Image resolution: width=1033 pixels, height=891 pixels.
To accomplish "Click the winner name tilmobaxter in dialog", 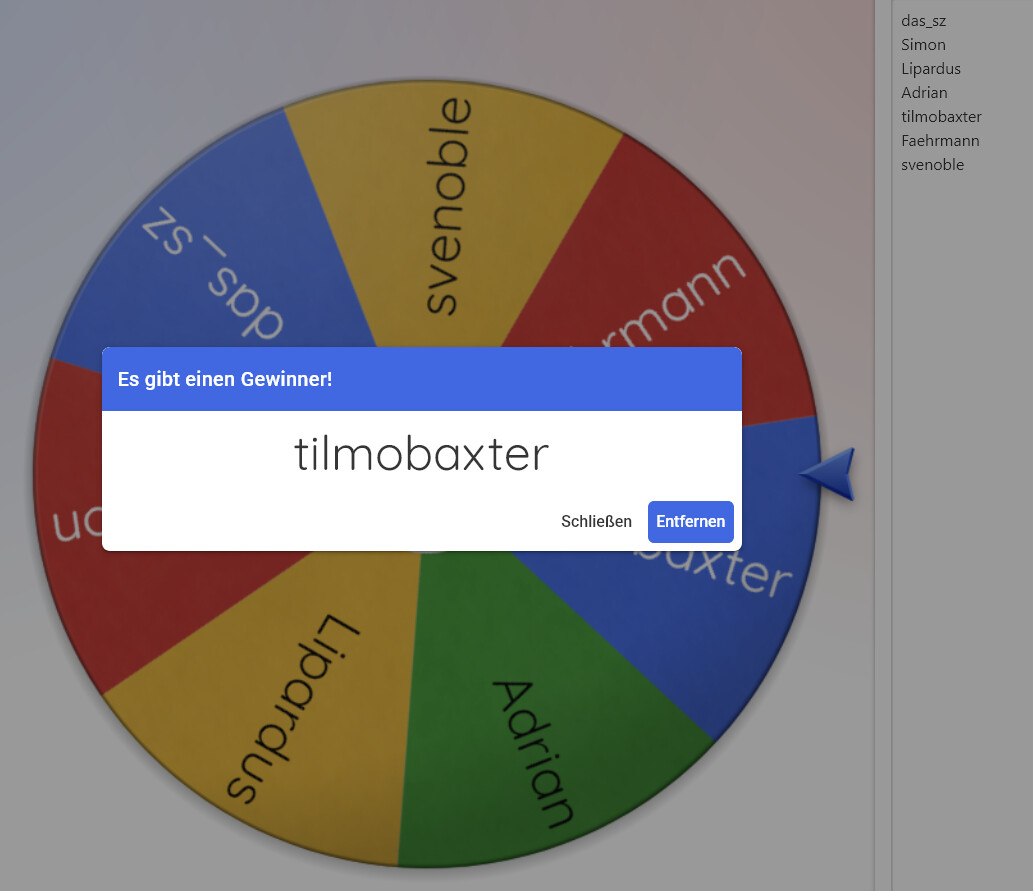I will click(421, 455).
